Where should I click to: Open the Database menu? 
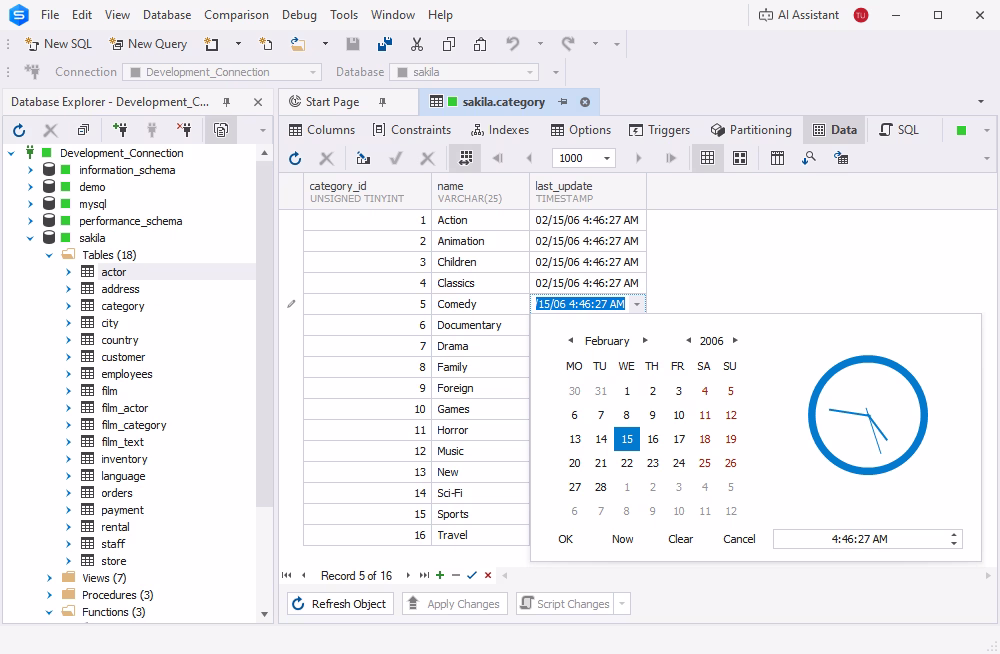click(167, 15)
